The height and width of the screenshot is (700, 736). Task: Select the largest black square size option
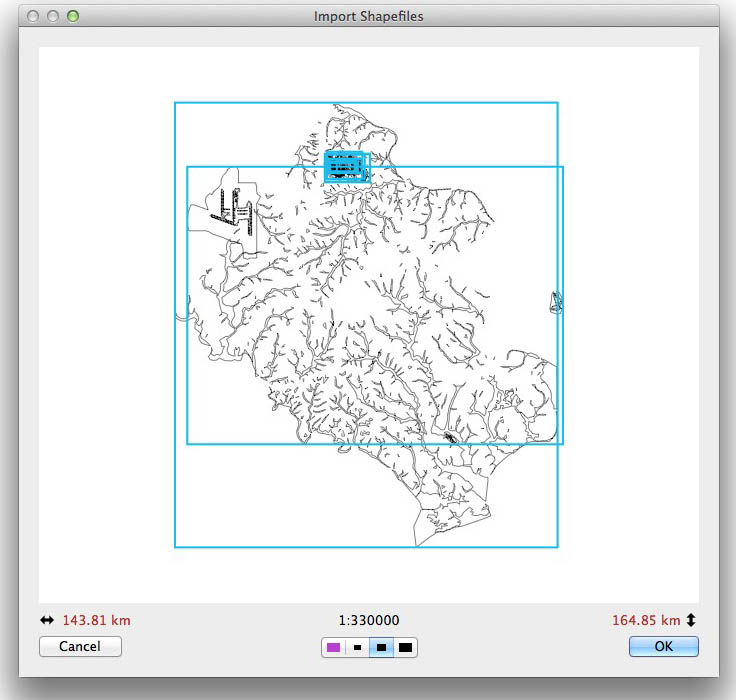(406, 647)
